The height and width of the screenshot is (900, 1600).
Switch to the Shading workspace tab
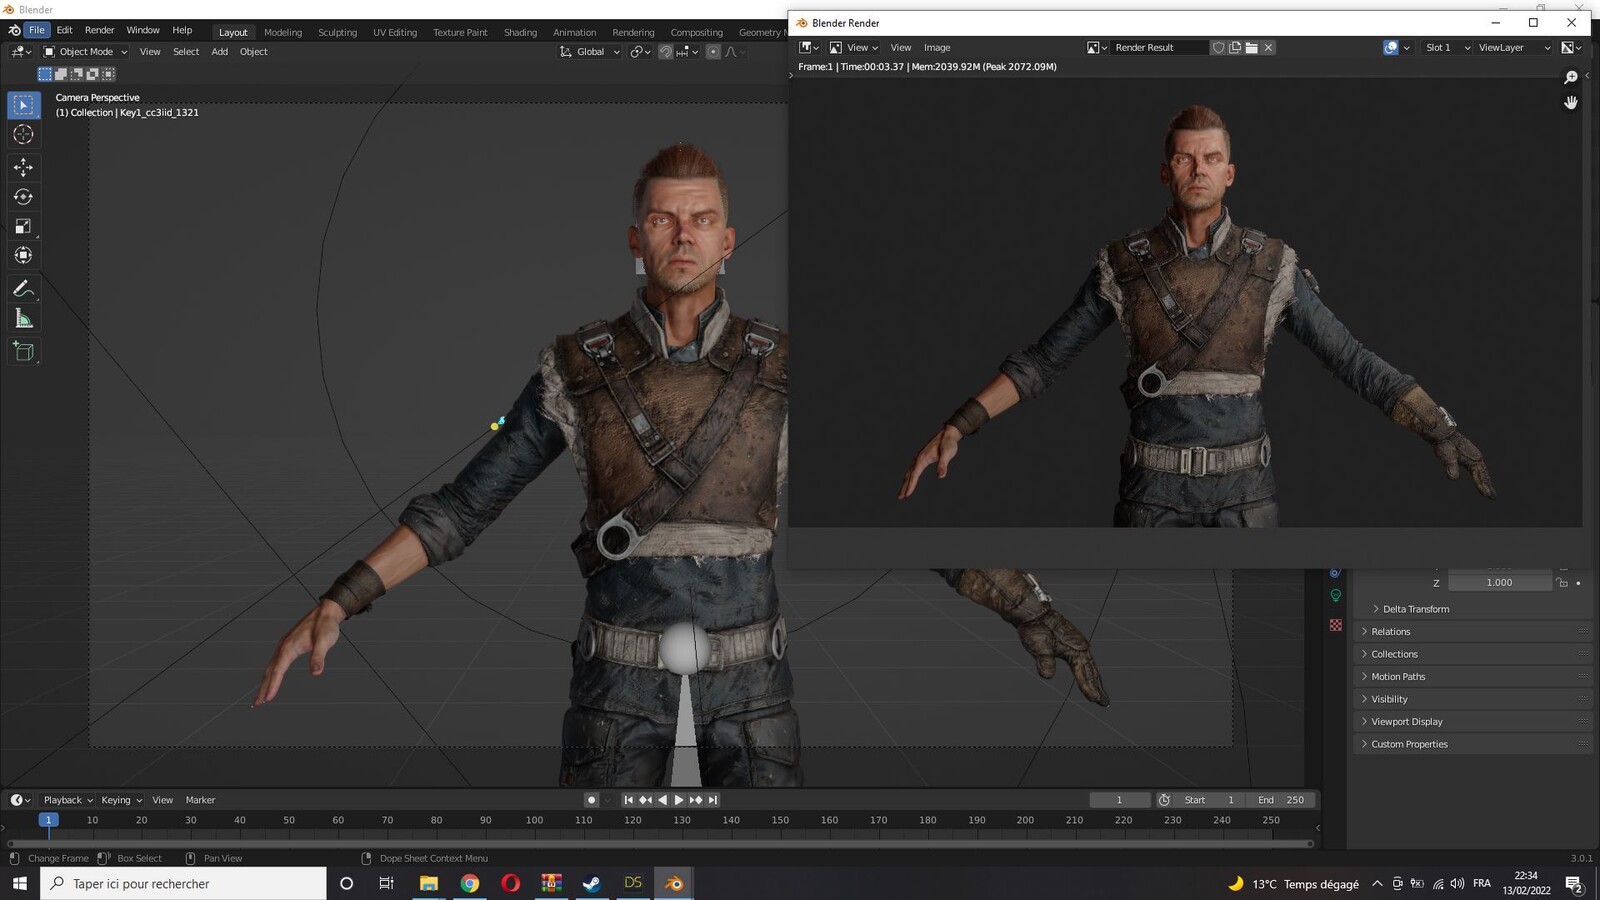point(520,32)
